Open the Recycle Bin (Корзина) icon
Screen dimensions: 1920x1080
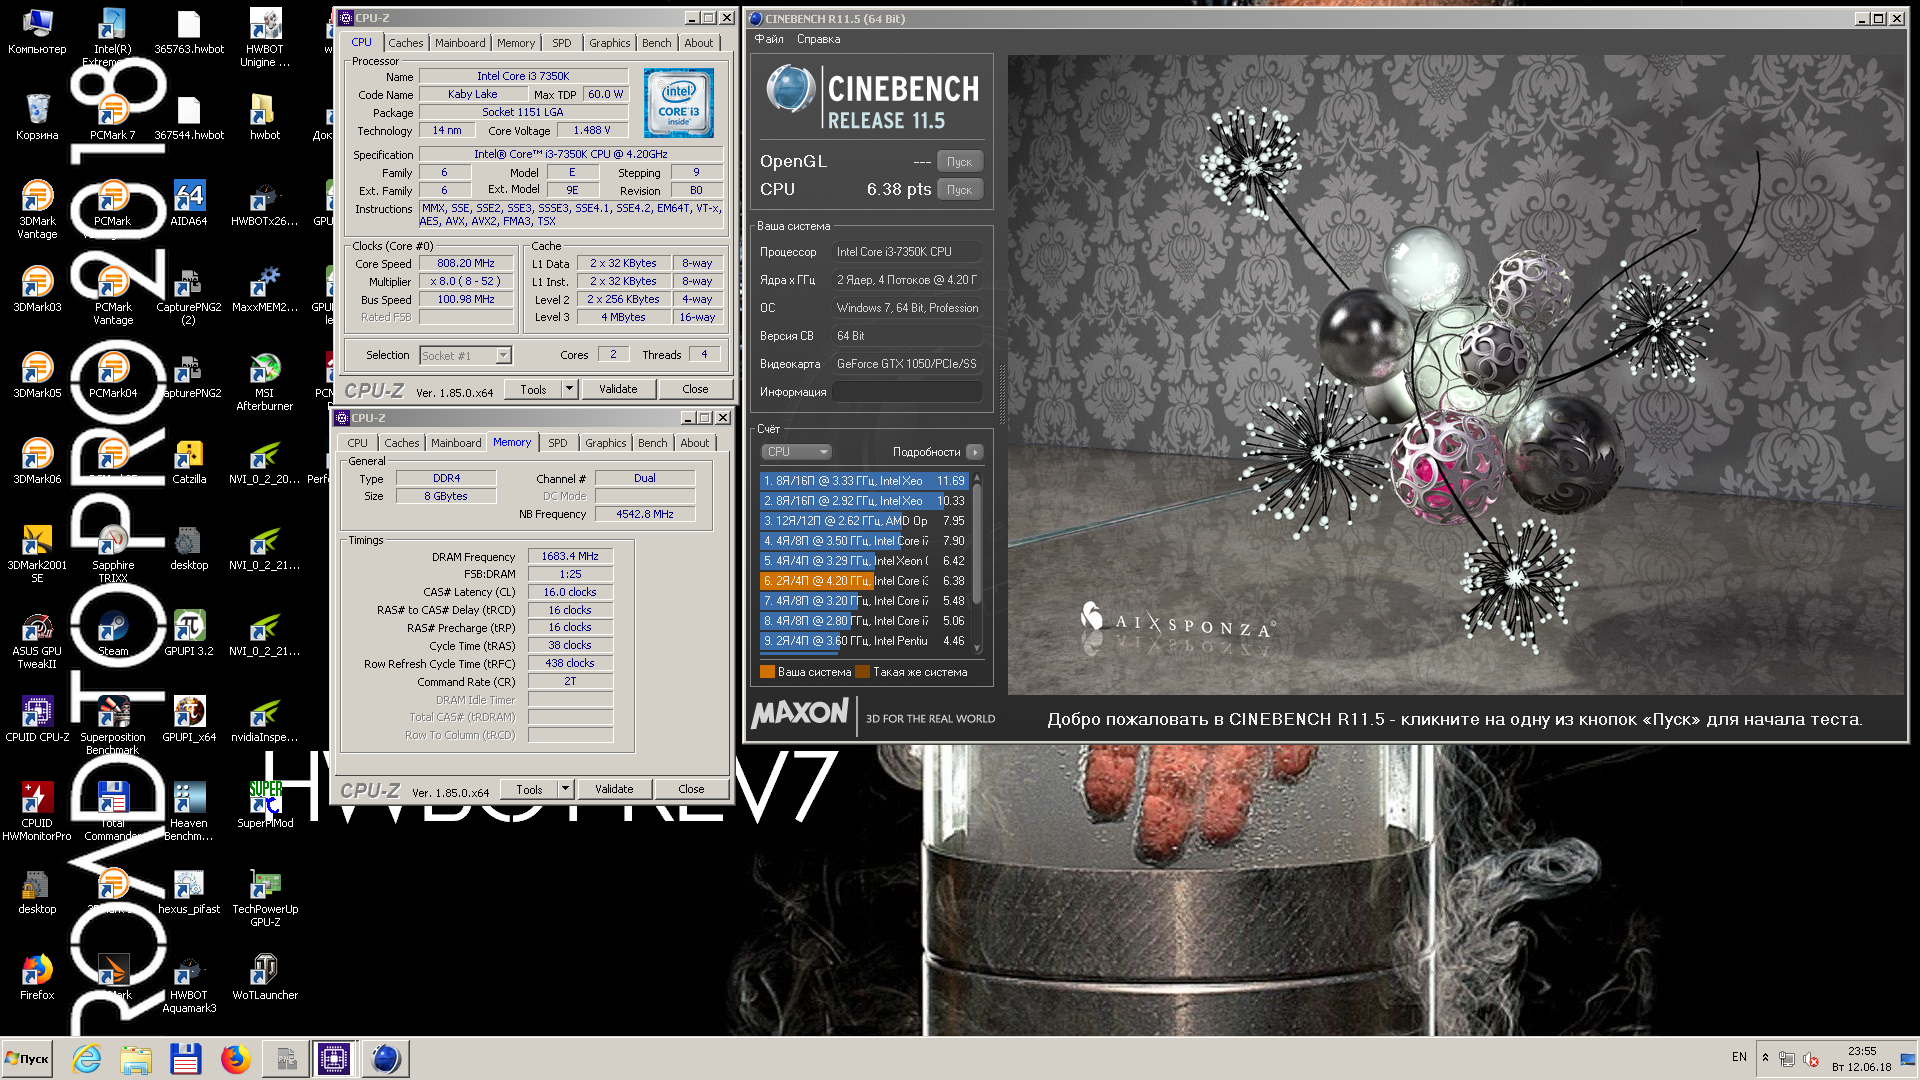click(37, 117)
